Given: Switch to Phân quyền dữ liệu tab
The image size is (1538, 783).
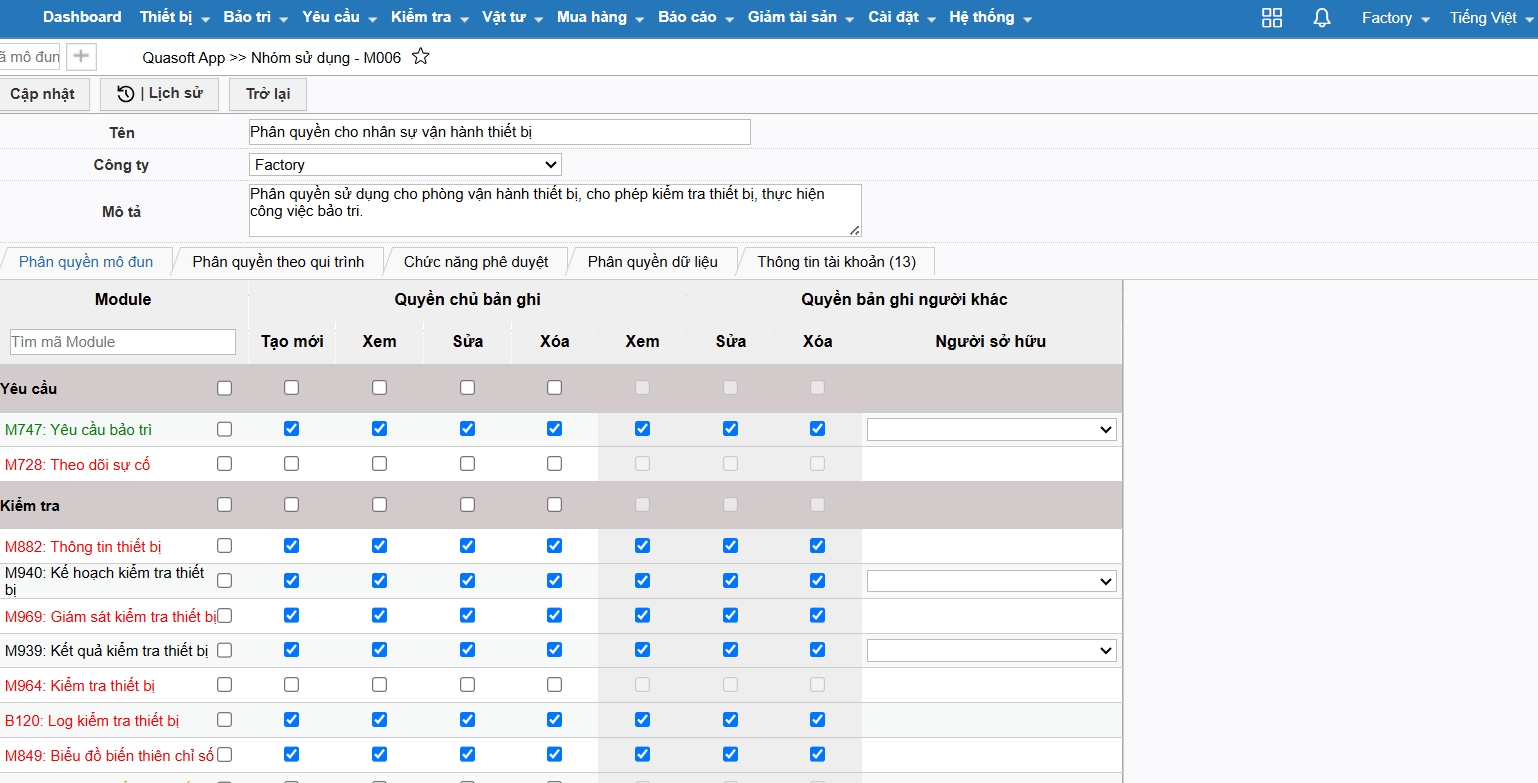Looking at the screenshot, I should tap(652, 262).
